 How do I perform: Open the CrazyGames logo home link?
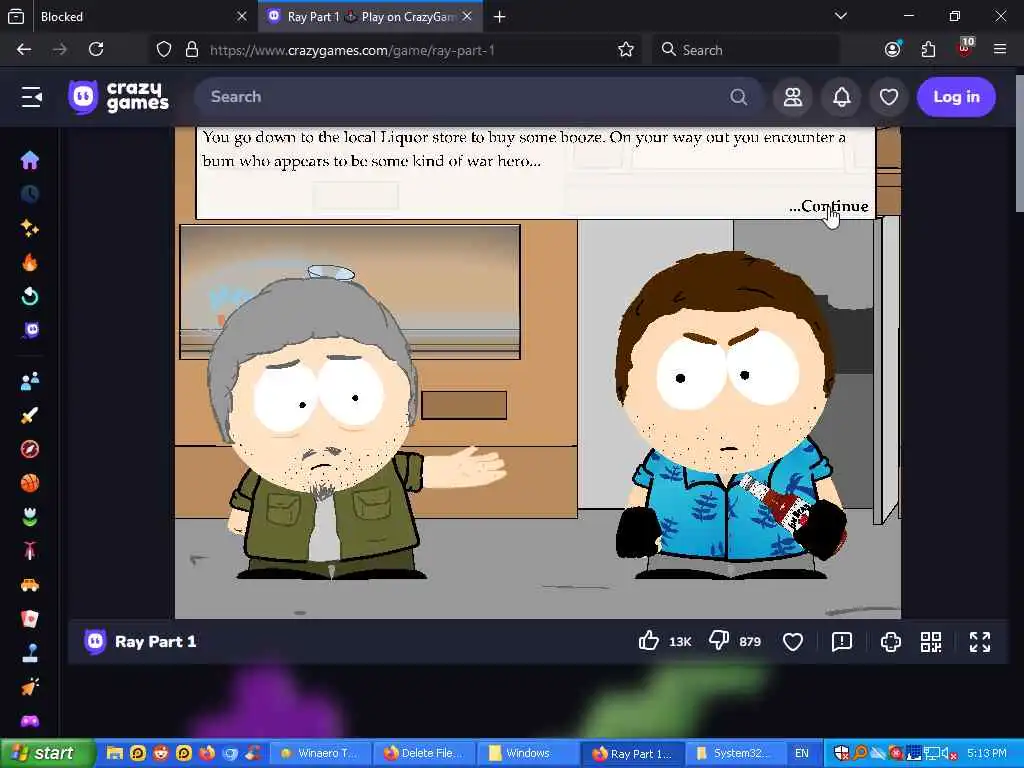(x=119, y=97)
